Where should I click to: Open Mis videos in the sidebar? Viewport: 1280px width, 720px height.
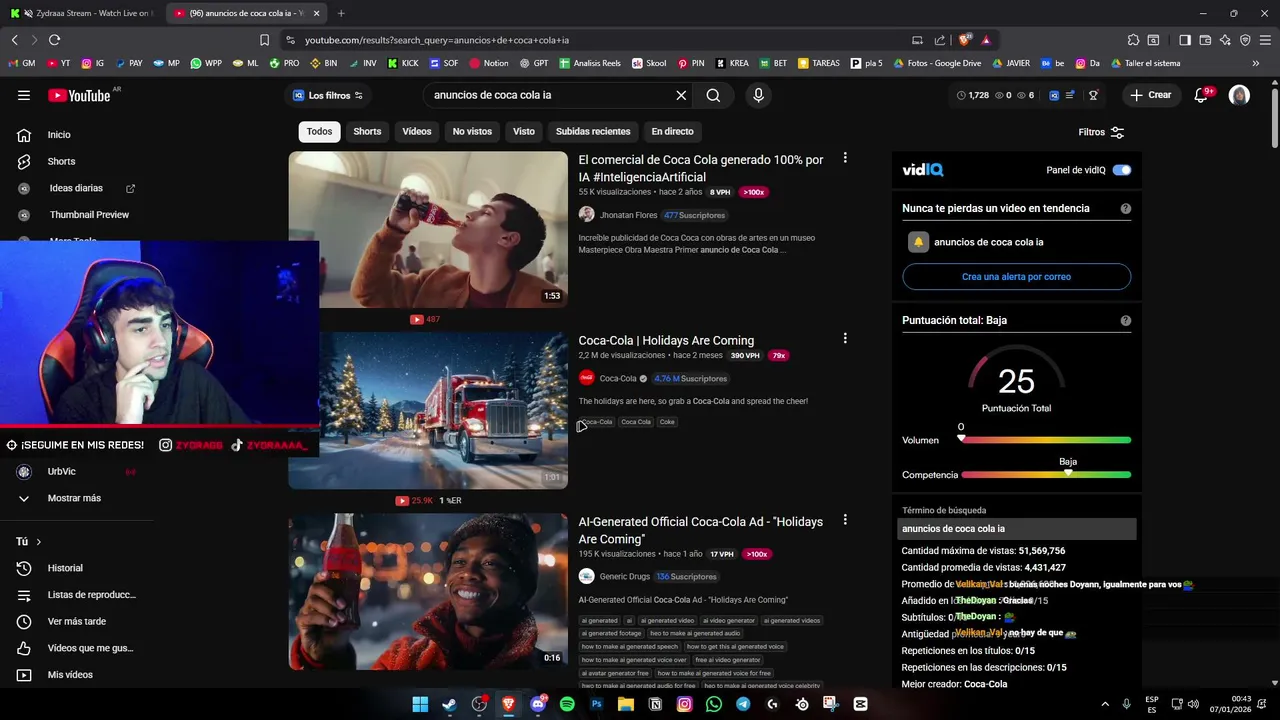(70, 675)
